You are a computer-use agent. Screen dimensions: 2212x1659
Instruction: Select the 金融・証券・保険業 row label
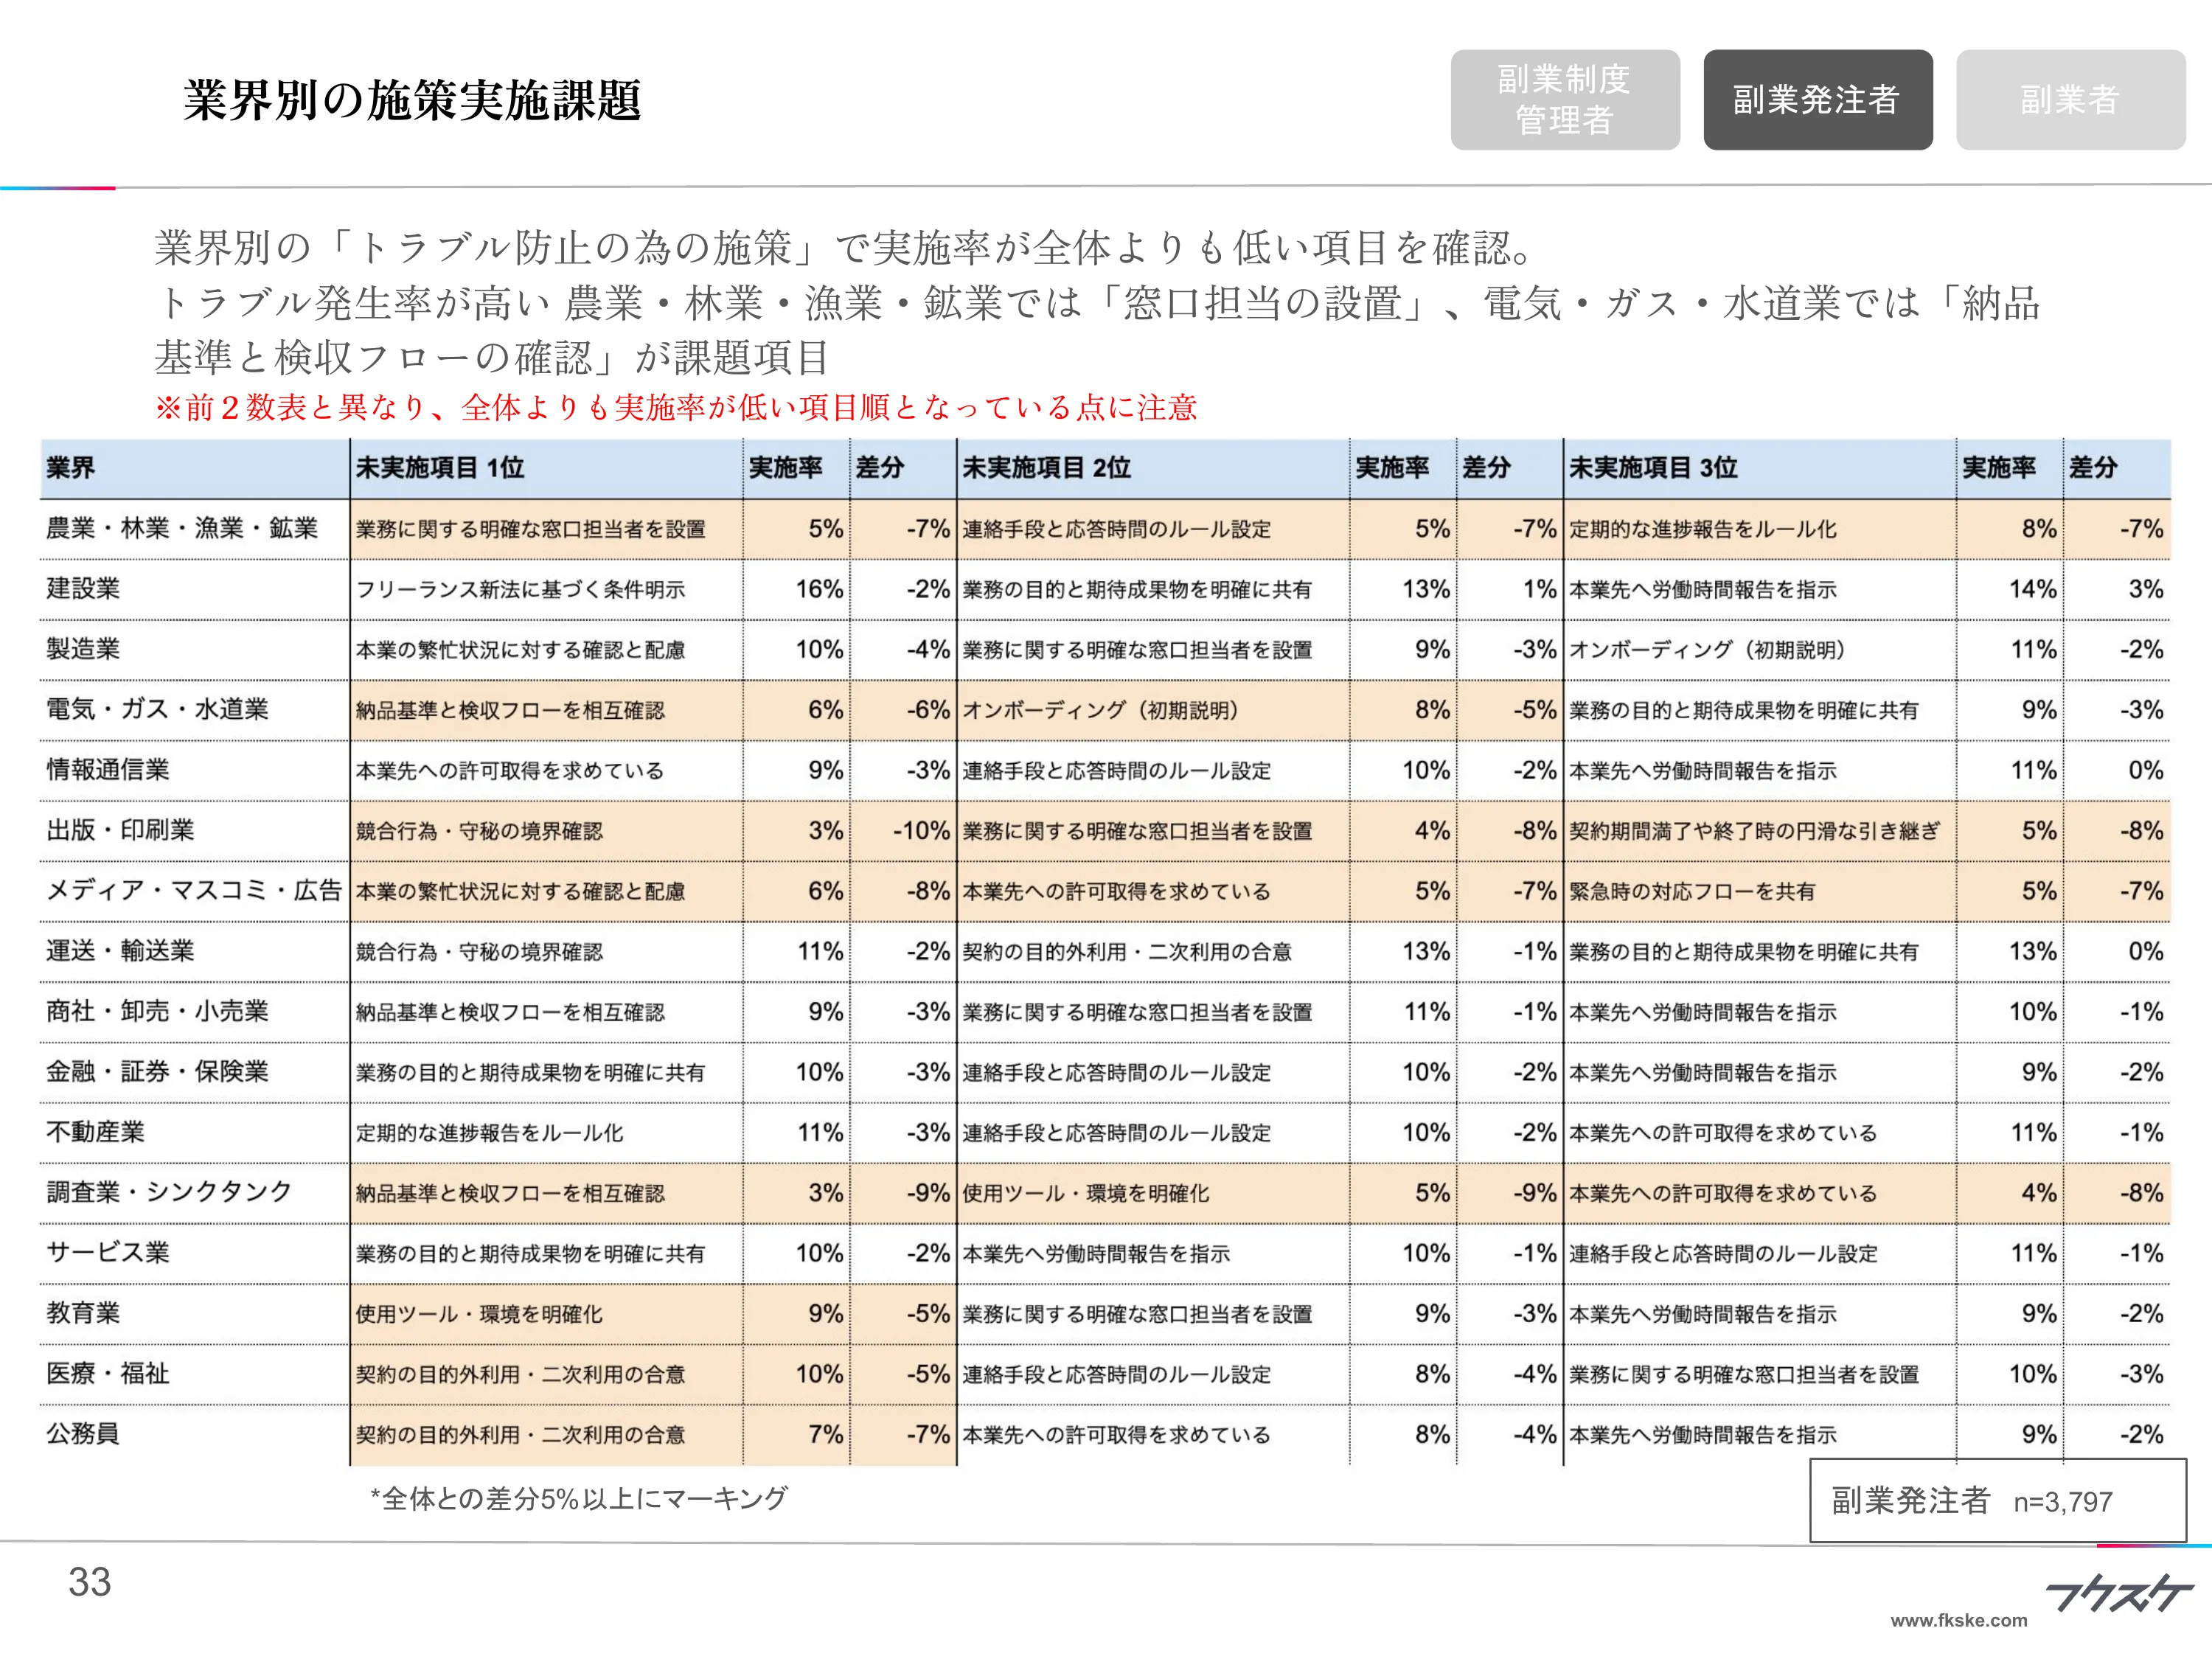coord(157,1072)
